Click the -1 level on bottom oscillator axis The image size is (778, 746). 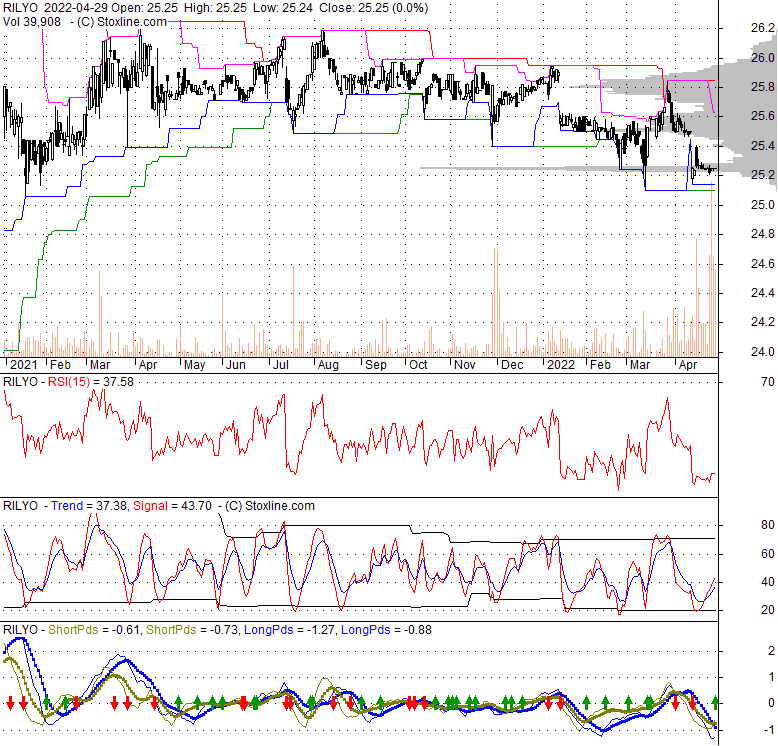[x=769, y=730]
